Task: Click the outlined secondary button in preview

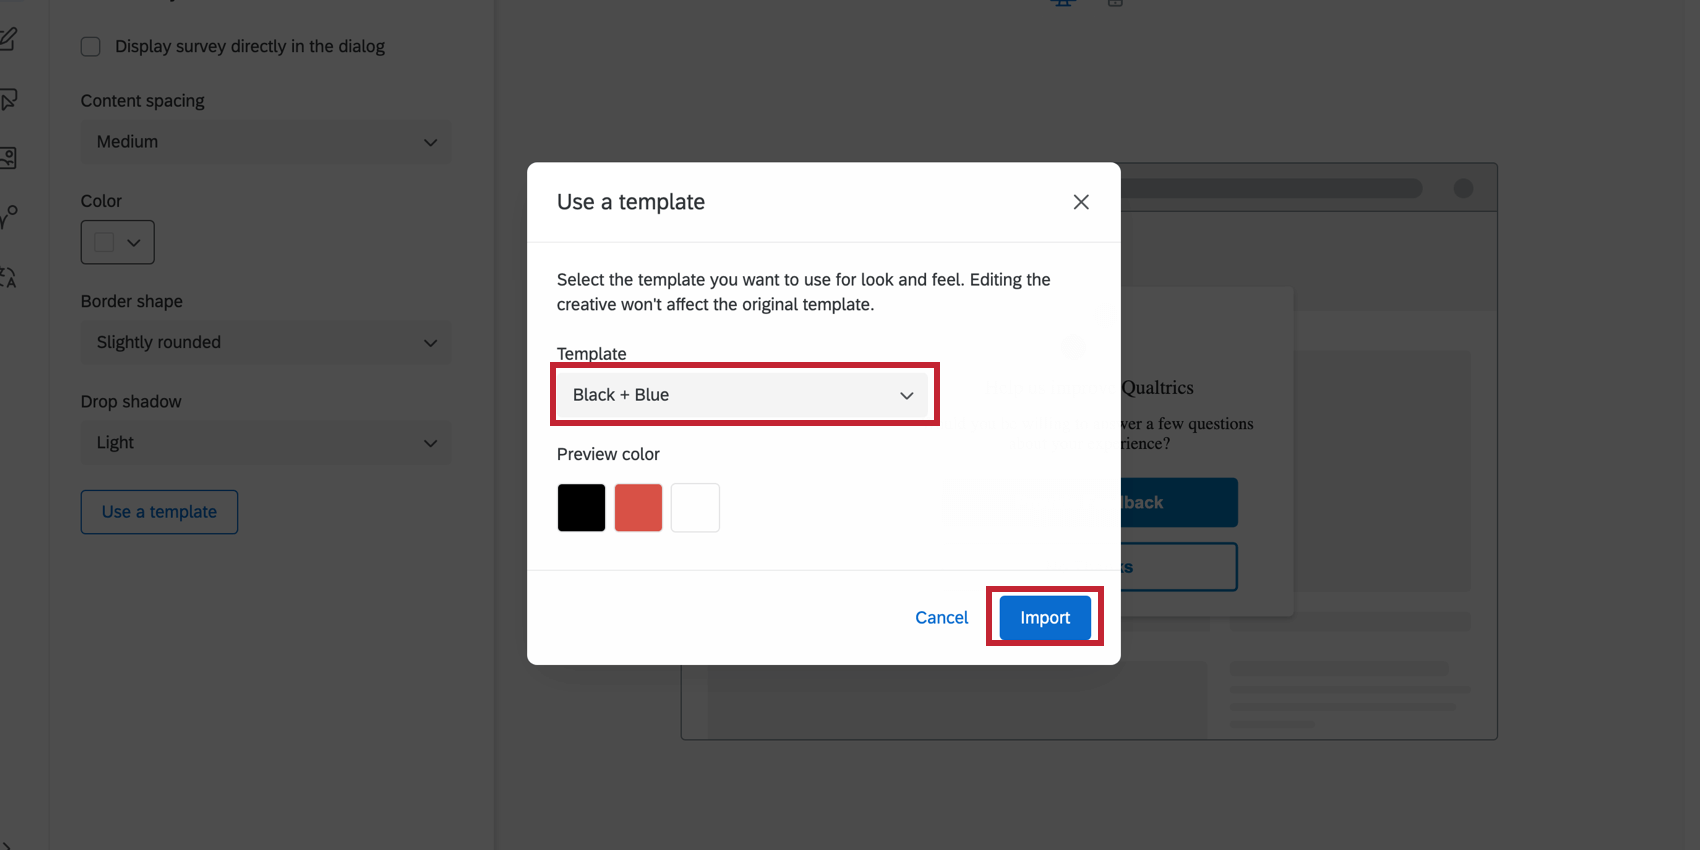Action: coord(1179,567)
